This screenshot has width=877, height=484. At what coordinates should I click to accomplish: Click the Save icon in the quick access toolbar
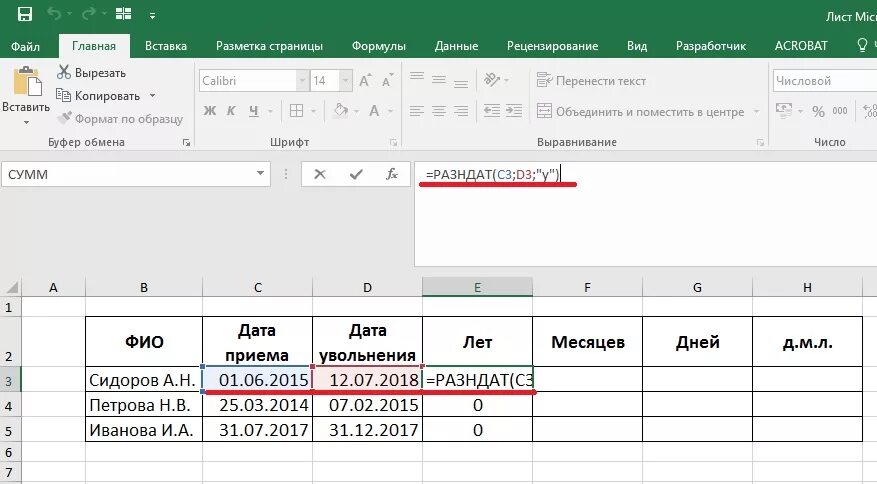pyautogui.click(x=25, y=14)
